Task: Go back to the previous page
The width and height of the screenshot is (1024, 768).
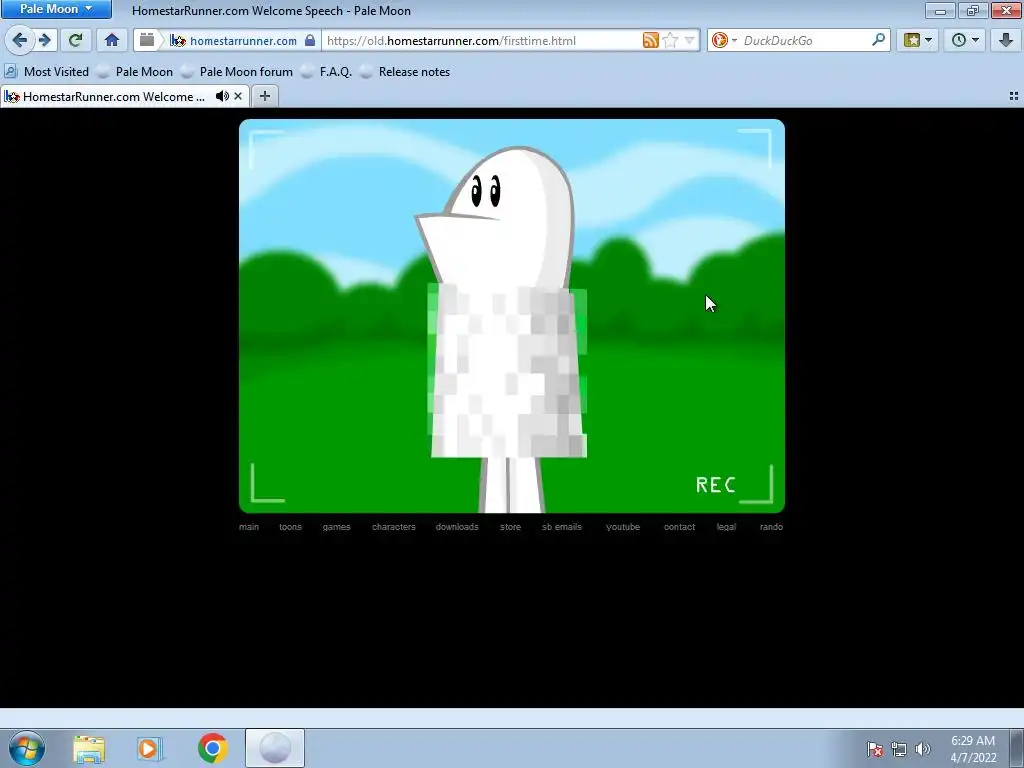Action: pos(20,40)
